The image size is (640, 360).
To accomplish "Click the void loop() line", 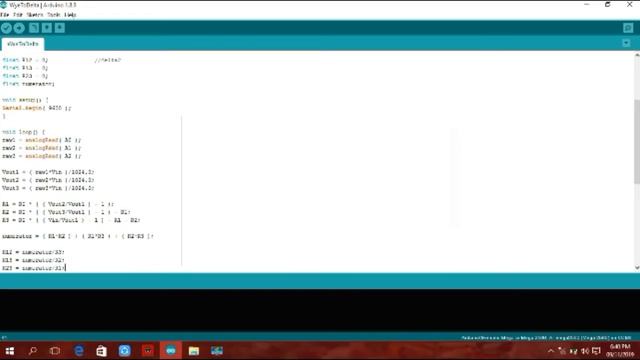I will point(23,132).
